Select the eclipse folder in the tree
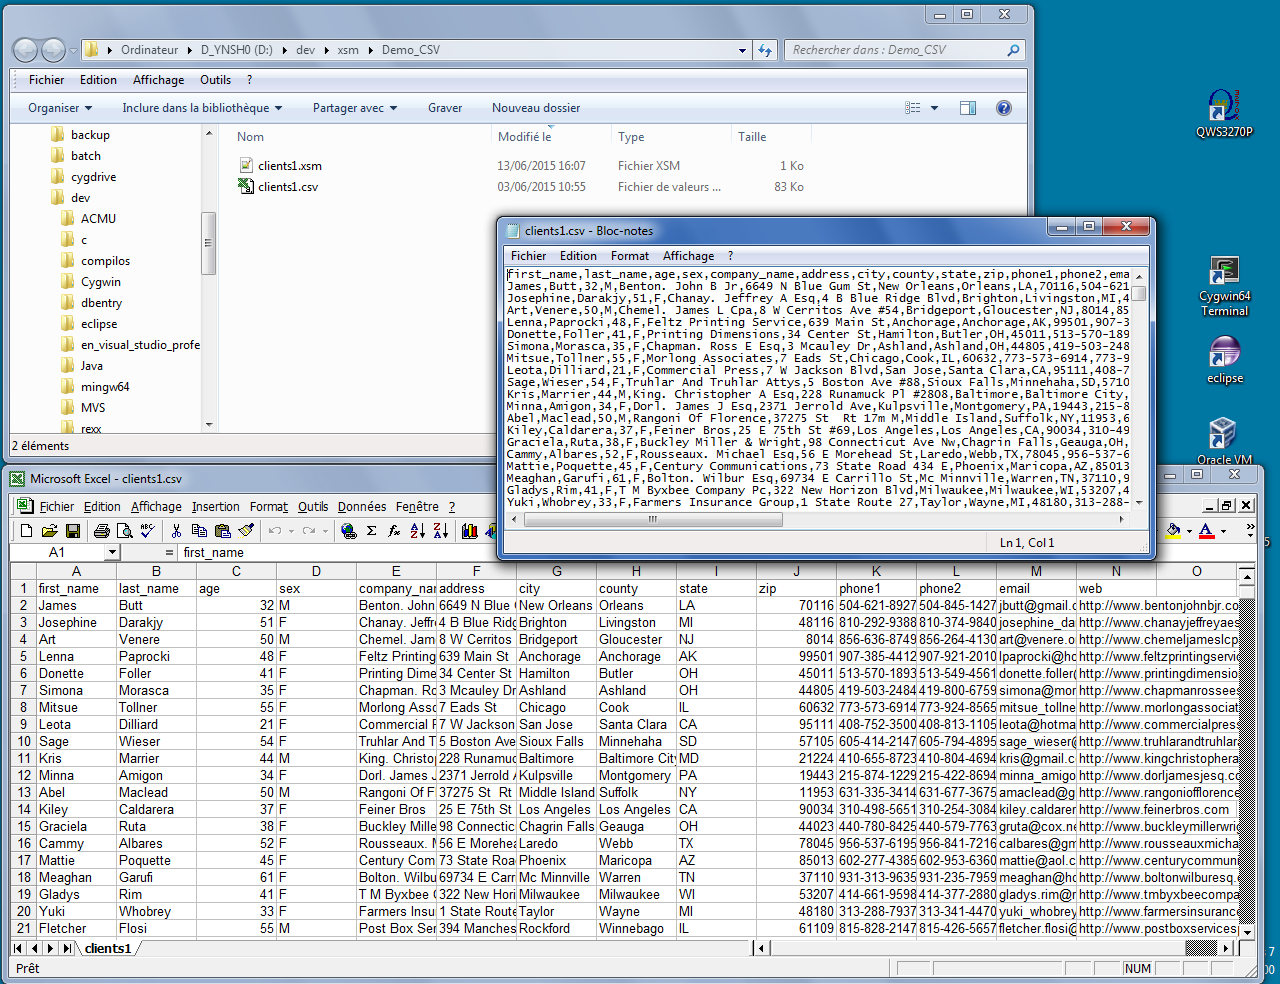The image size is (1280, 984). [x=99, y=324]
